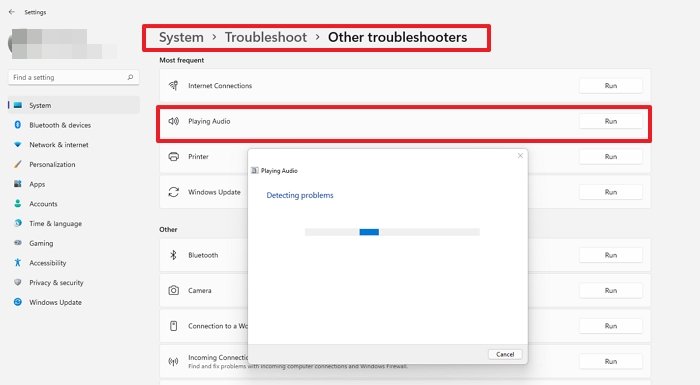Open Accessibility settings category

pyautogui.click(x=74, y=262)
